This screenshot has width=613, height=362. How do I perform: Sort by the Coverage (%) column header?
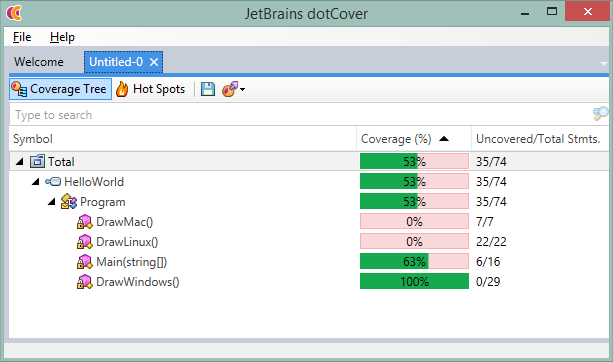(414, 139)
